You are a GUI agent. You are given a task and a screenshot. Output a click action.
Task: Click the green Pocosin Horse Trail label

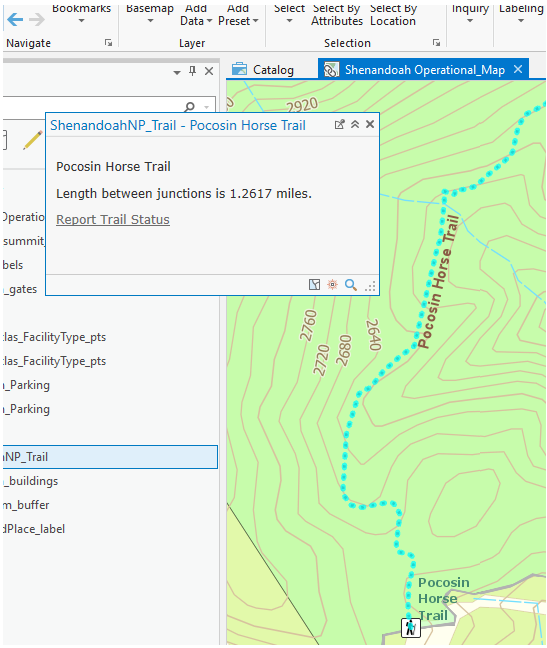point(443,599)
